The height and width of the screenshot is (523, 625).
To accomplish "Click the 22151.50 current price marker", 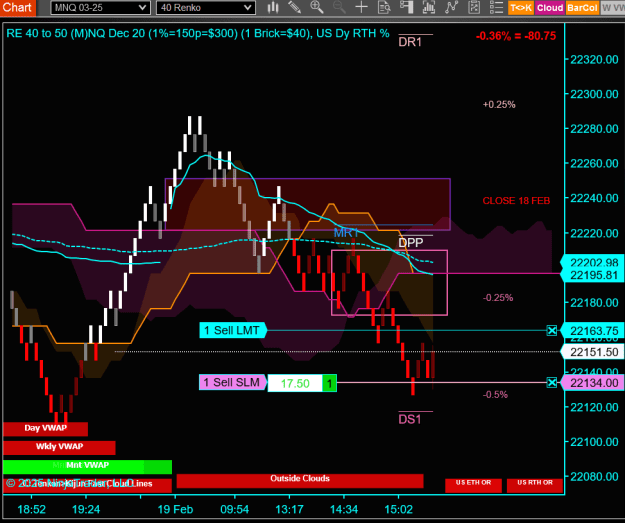I will pos(594,352).
